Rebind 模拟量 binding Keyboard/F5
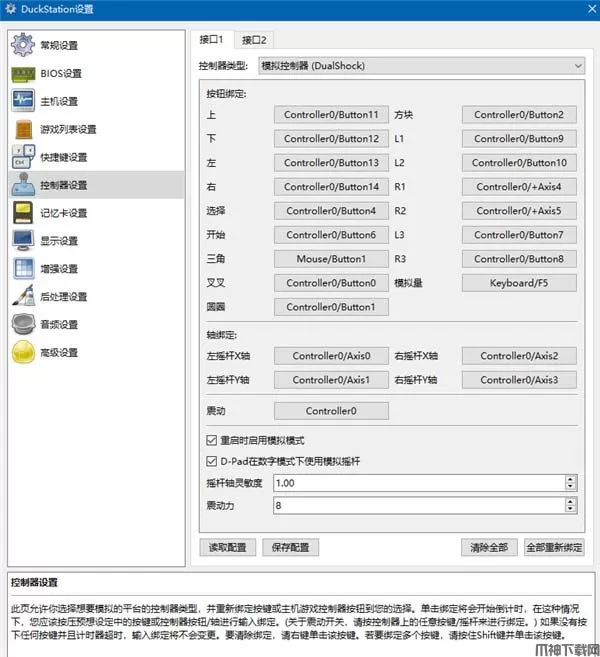600x657 pixels. pos(519,283)
